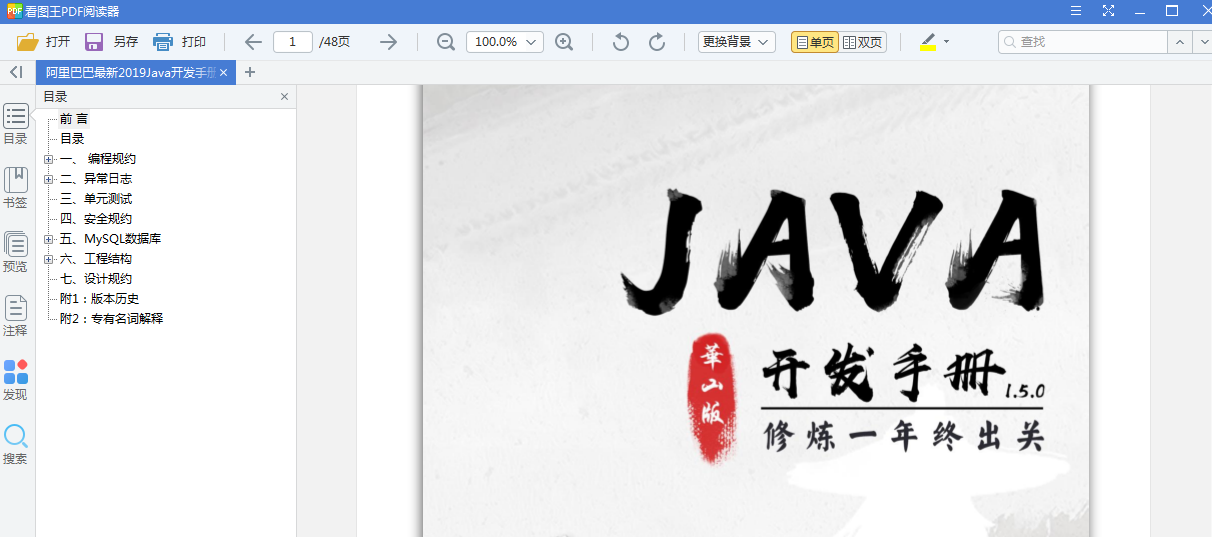The image size is (1212, 537).
Task: Open the 搜索 search sidebar panel
Action: pos(15,445)
